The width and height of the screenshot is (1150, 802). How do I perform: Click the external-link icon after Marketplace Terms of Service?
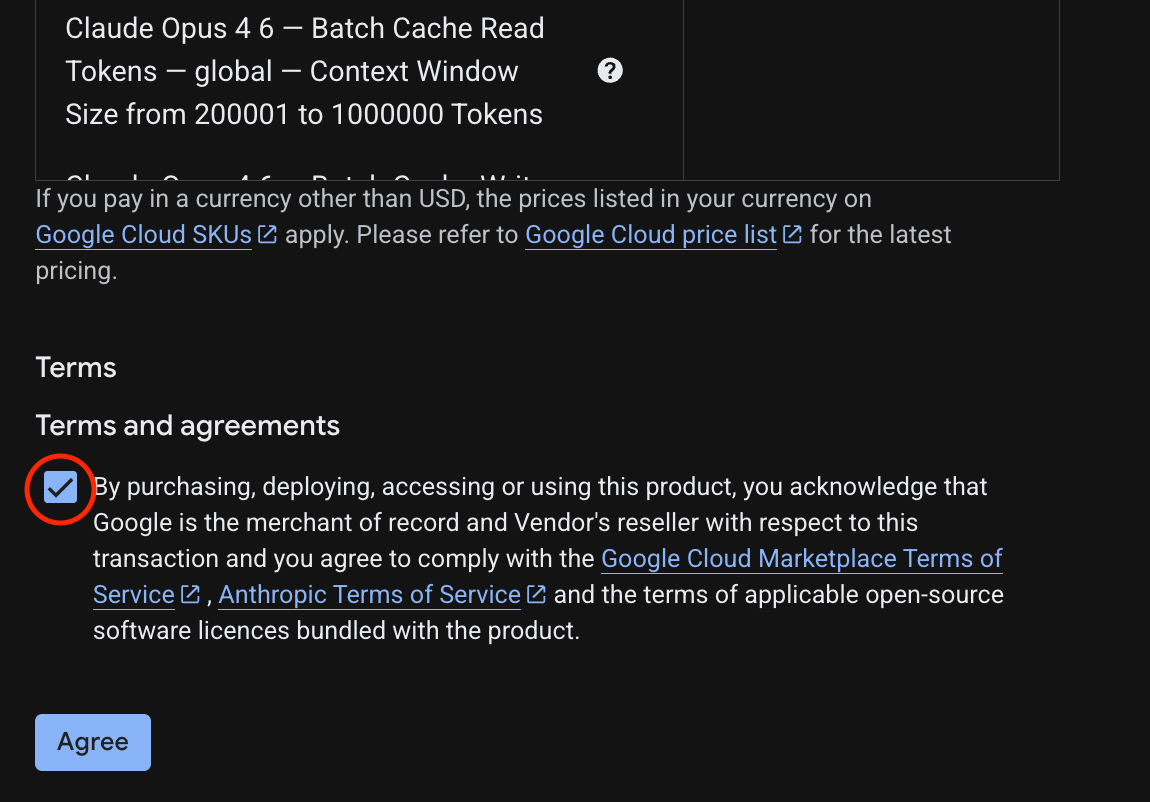(189, 594)
